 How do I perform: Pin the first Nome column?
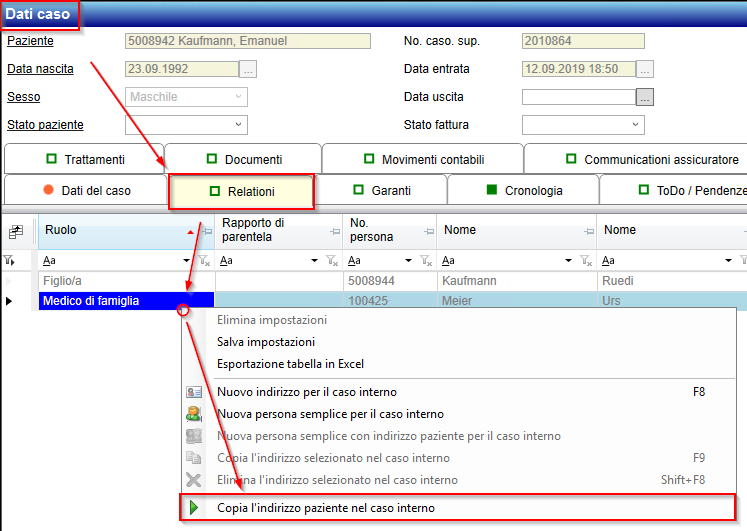pyautogui.click(x=589, y=231)
